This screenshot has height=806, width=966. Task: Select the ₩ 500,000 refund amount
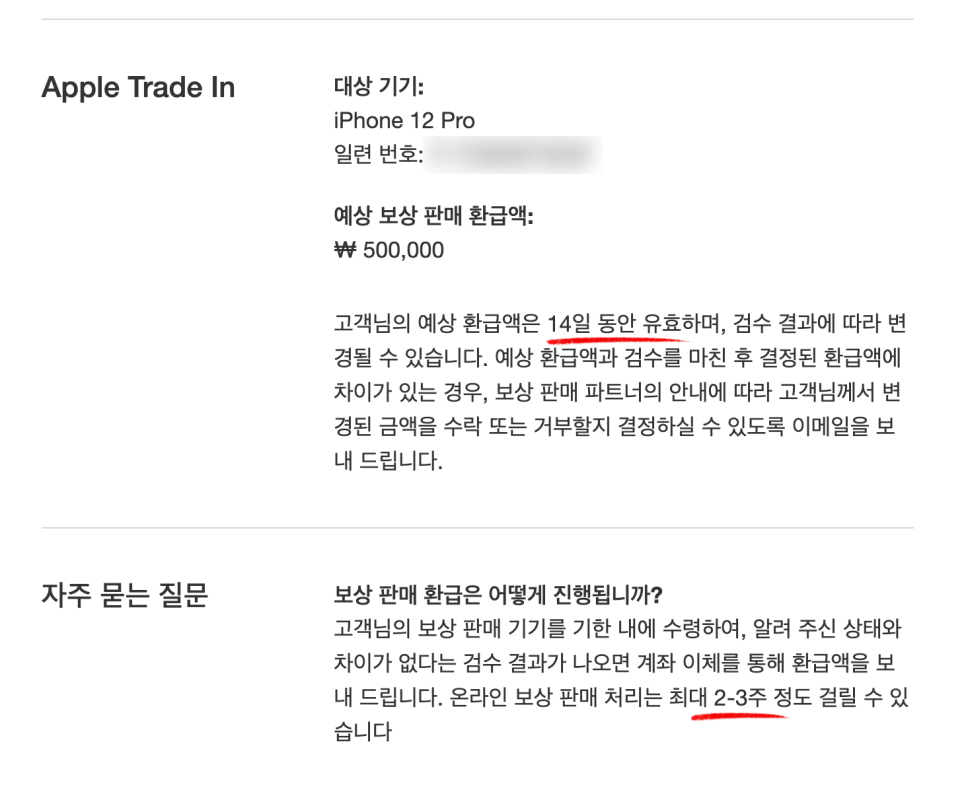click(389, 250)
